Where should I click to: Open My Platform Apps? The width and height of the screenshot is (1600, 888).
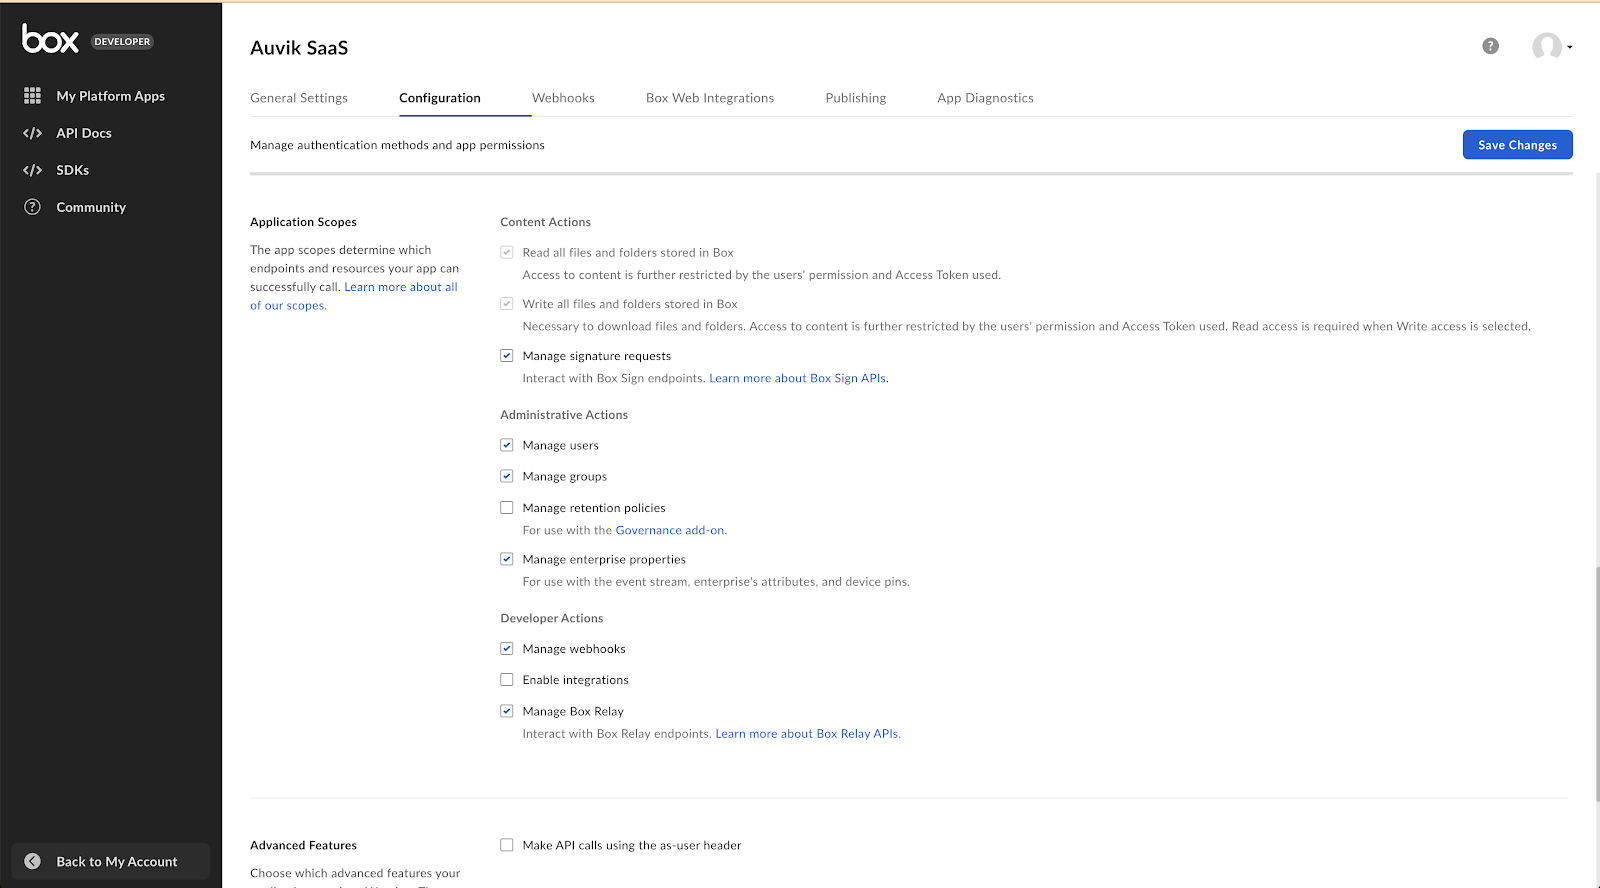(x=110, y=96)
